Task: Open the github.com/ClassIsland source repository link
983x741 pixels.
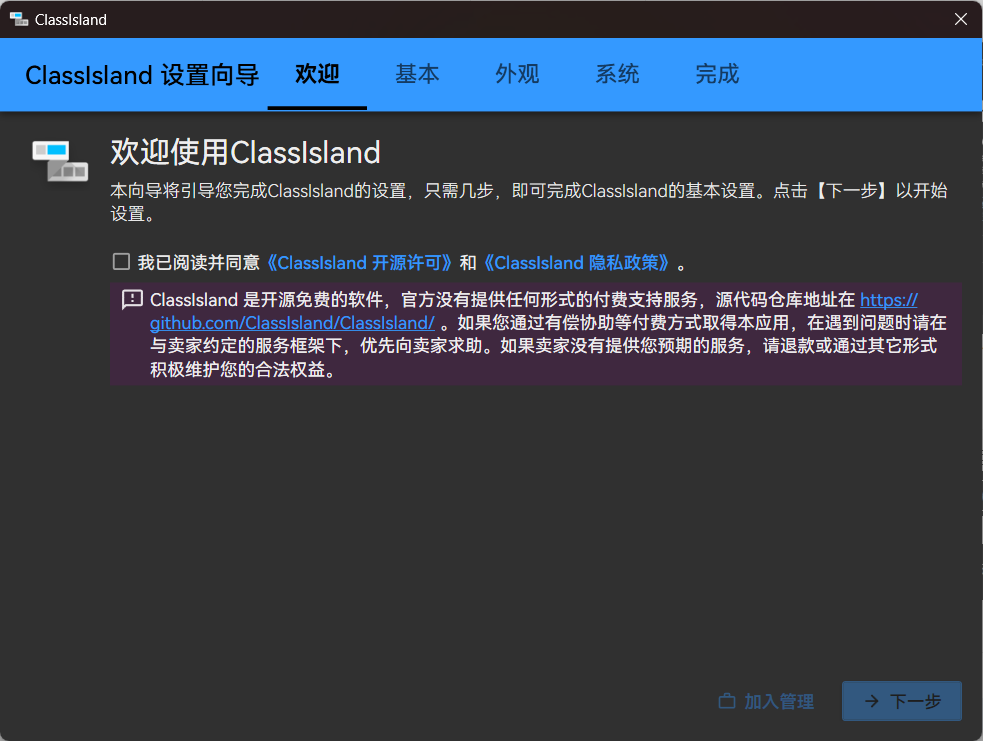Action: (292, 323)
